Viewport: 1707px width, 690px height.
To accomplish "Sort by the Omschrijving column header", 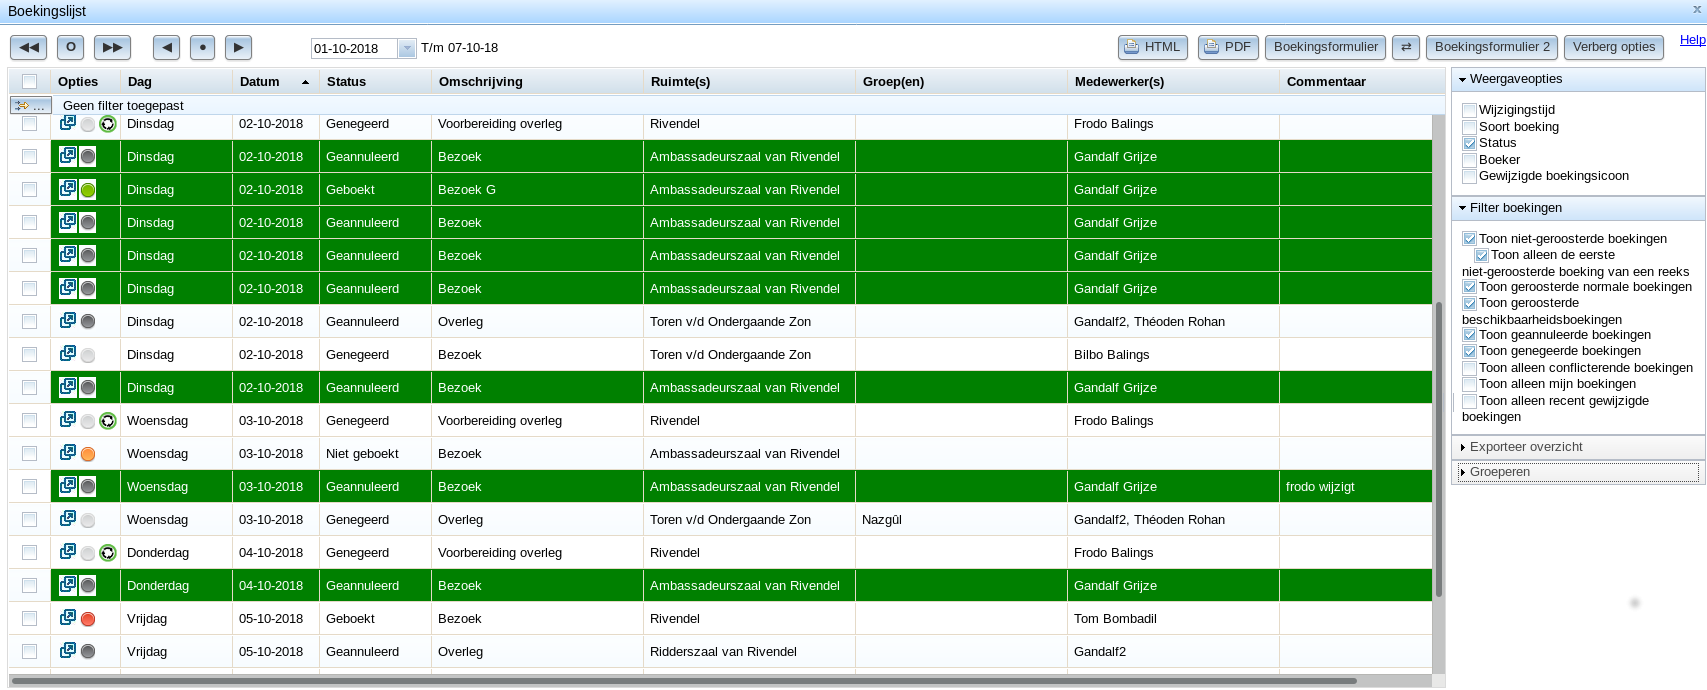I will coord(537,82).
